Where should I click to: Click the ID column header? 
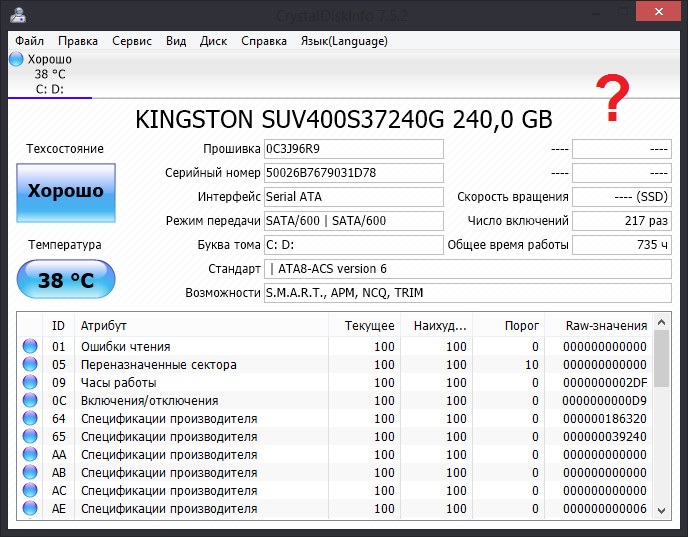58,326
